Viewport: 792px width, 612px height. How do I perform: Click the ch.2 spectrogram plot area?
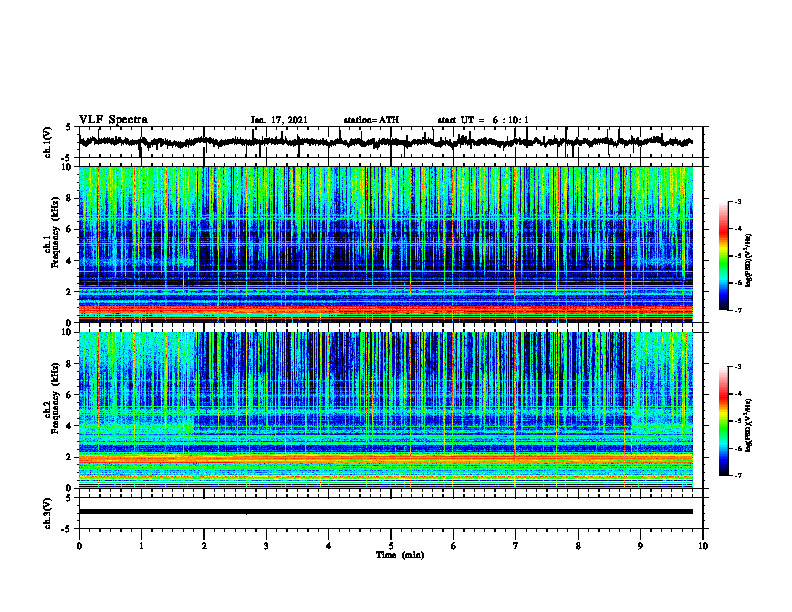tap(386, 410)
